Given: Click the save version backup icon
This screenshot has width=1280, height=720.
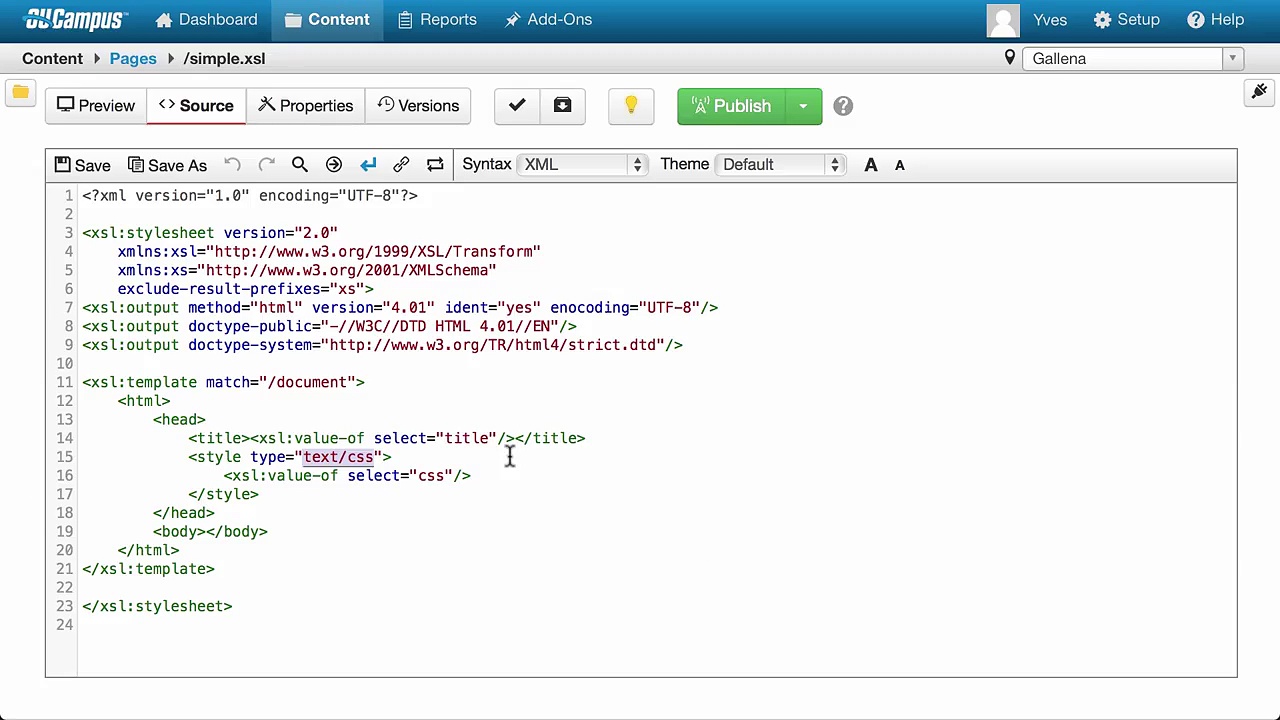Looking at the screenshot, I should coord(562,106).
